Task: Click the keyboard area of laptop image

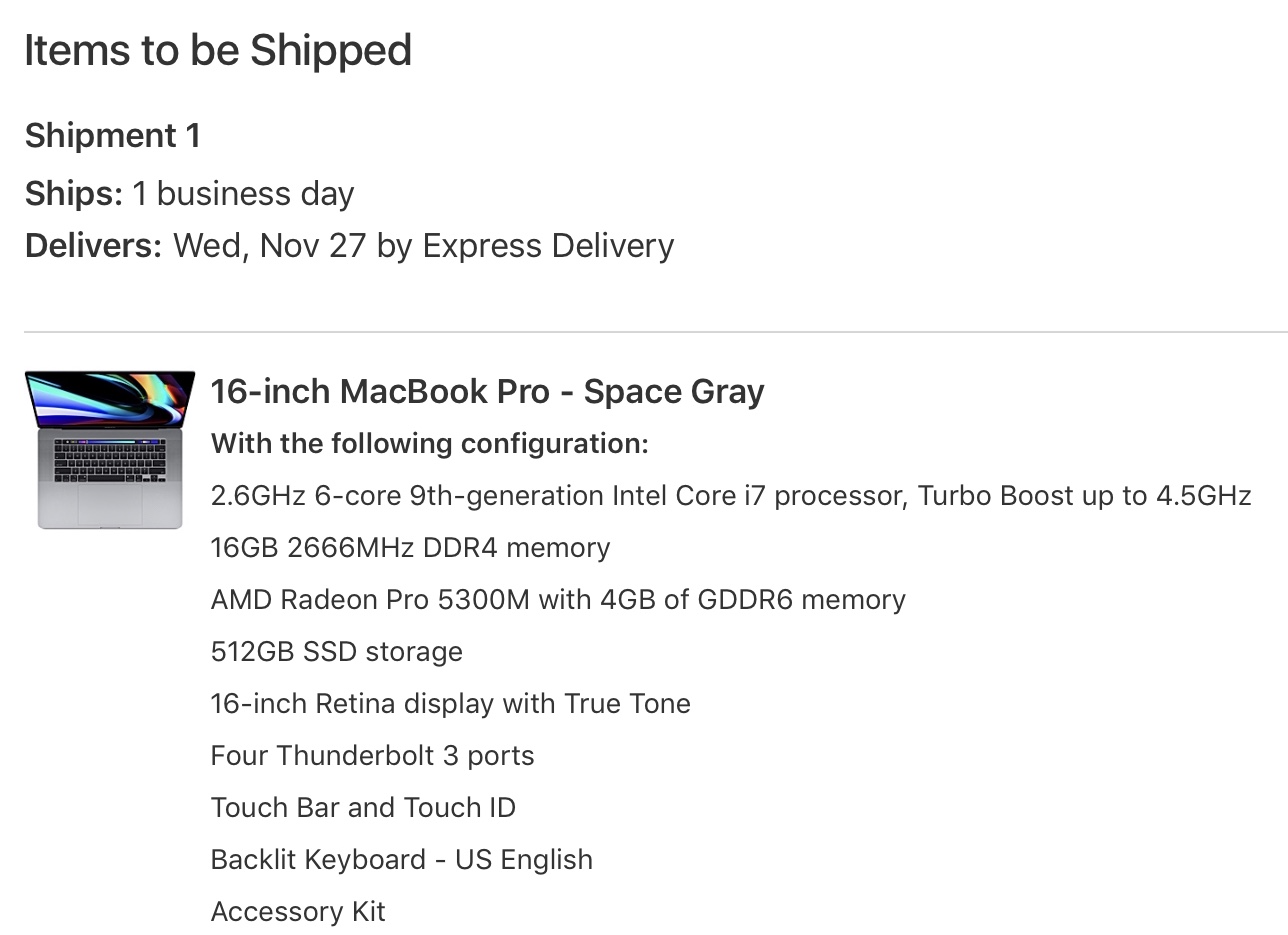Action: point(110,460)
